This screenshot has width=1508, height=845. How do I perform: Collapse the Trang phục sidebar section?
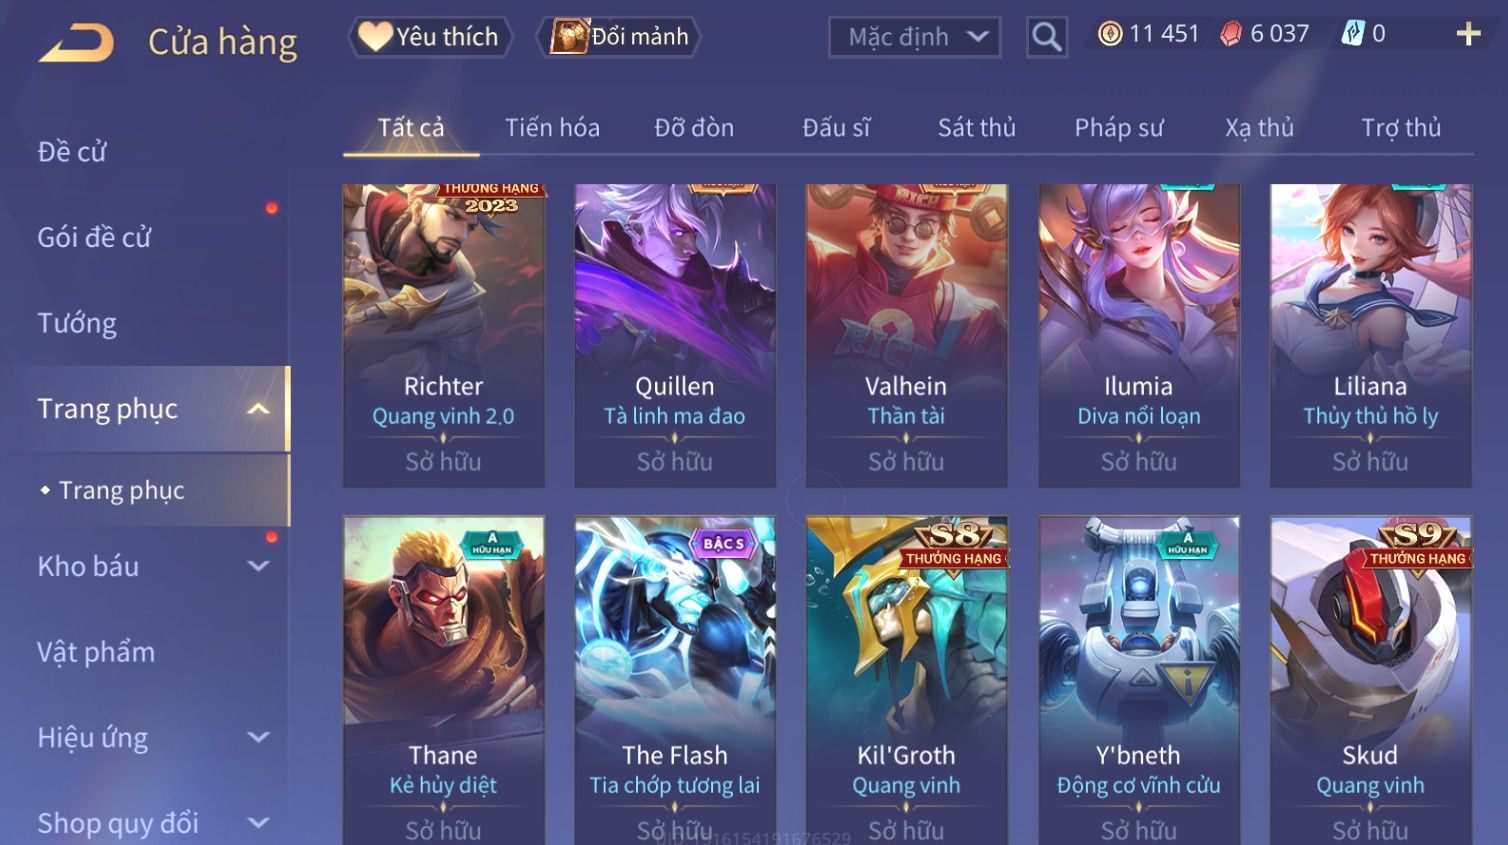pyautogui.click(x=258, y=409)
